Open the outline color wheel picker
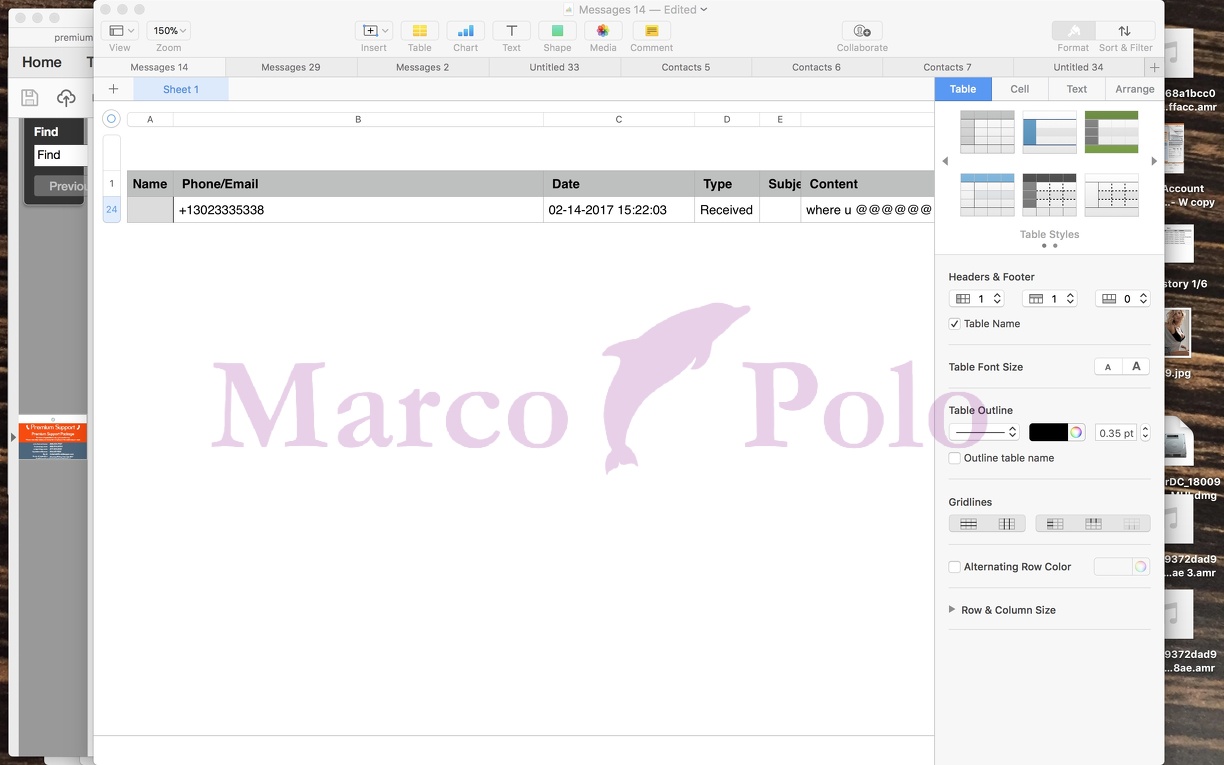The image size is (1224, 765). [x=1076, y=432]
